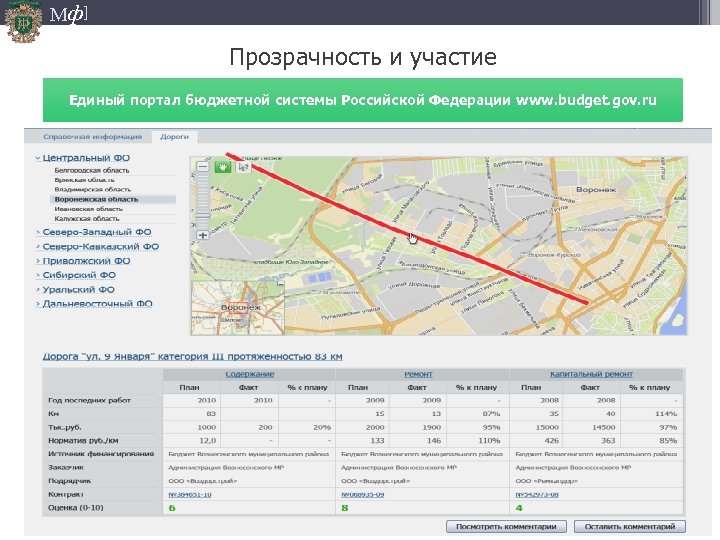
Task: Open the Дорога "ул. 9 Января" title link
Action: click(192, 356)
